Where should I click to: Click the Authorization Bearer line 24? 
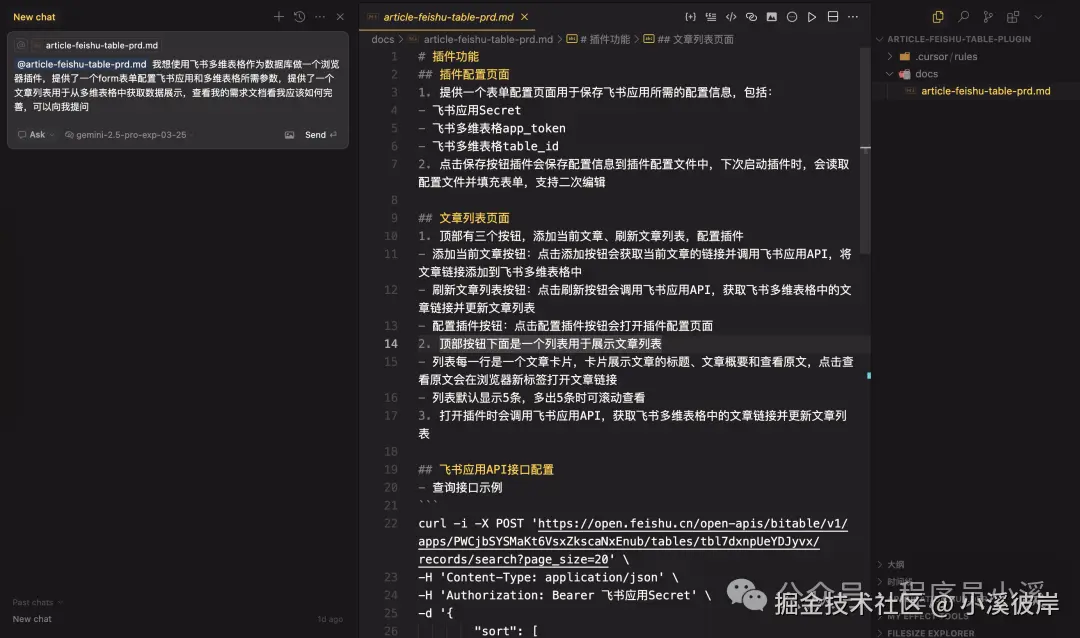[564, 595]
